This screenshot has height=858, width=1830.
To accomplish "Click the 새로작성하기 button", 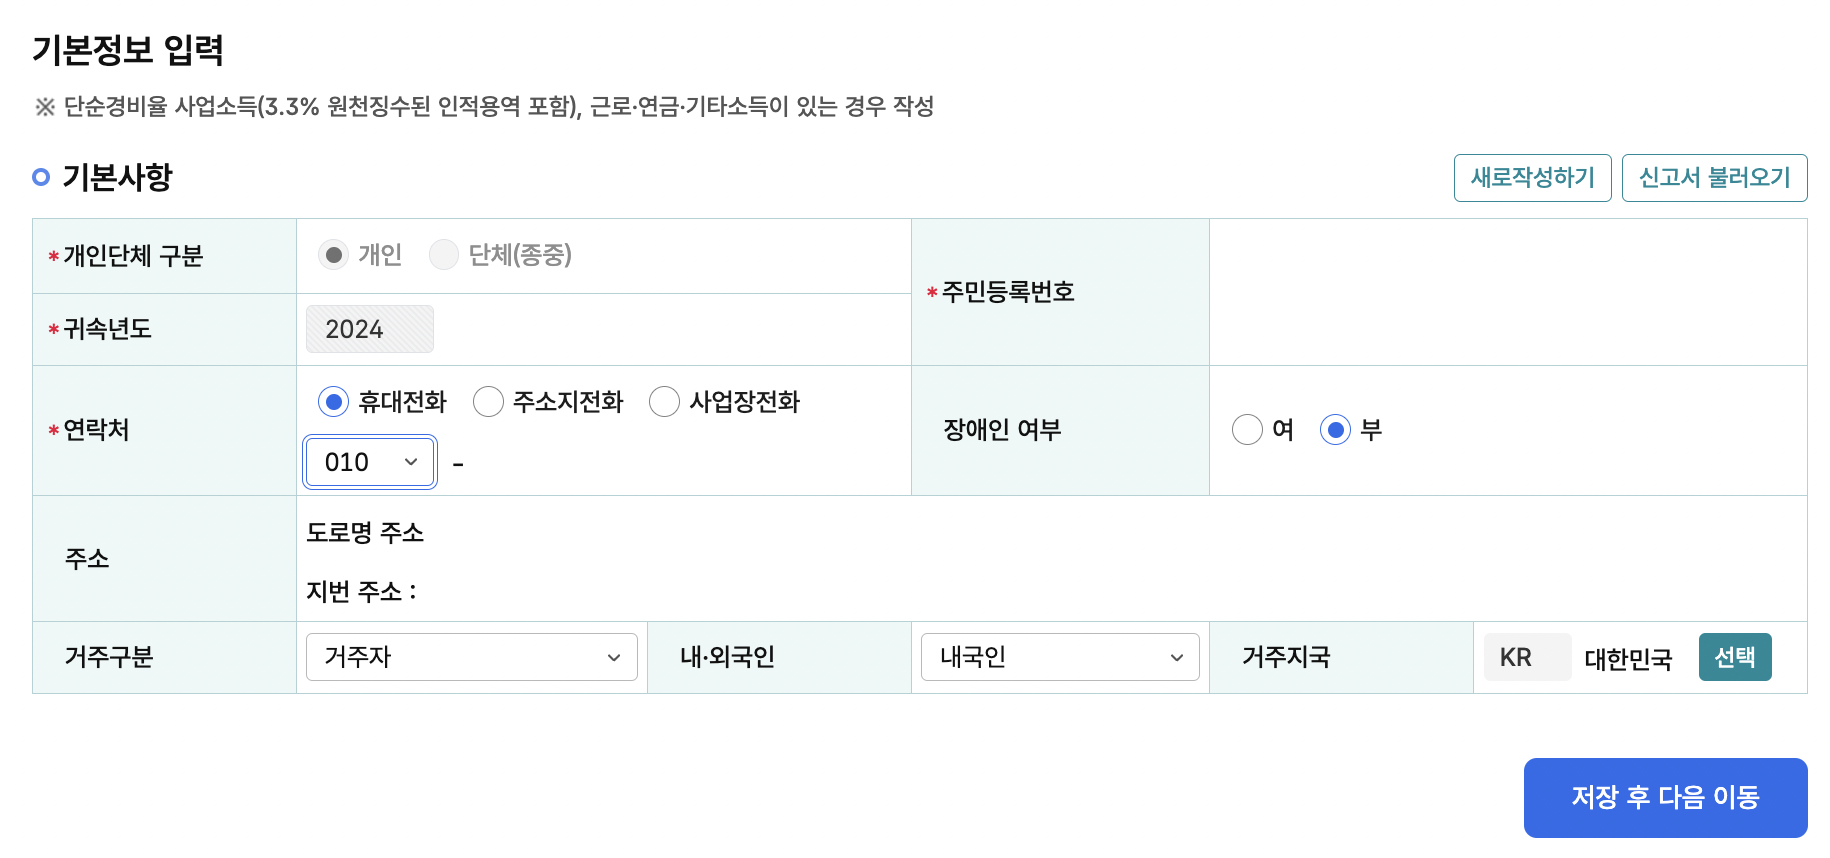I will [1532, 178].
